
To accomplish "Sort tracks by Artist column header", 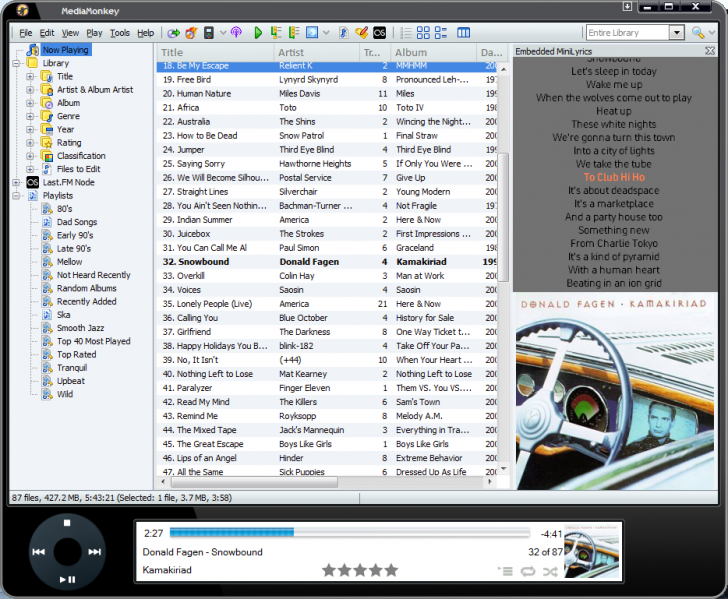I will (x=291, y=52).
